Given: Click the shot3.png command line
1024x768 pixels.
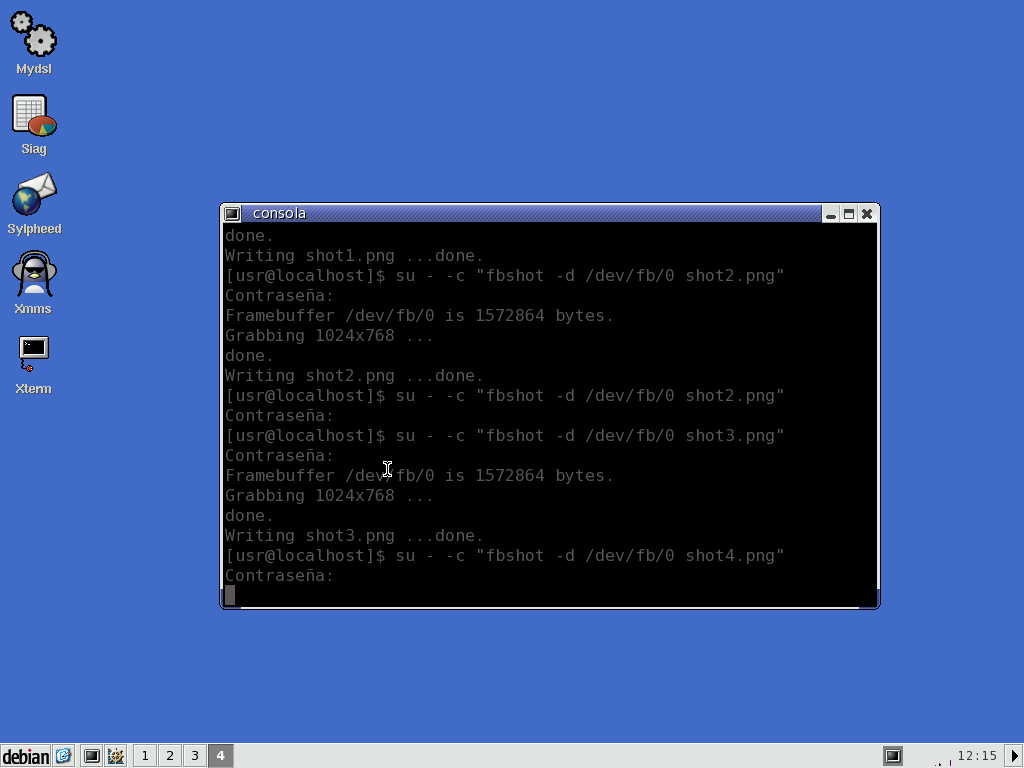Looking at the screenshot, I should [x=504, y=436].
